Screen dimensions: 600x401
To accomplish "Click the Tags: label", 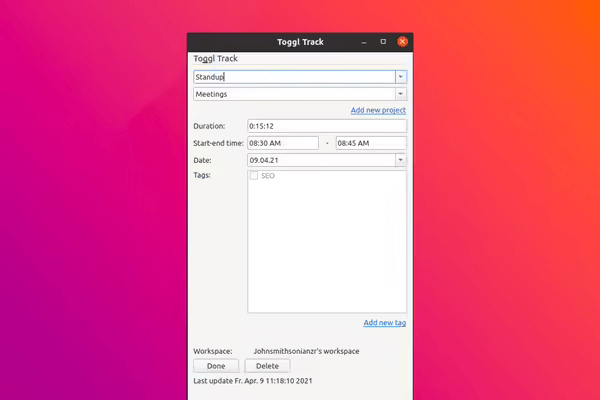I will pos(202,175).
